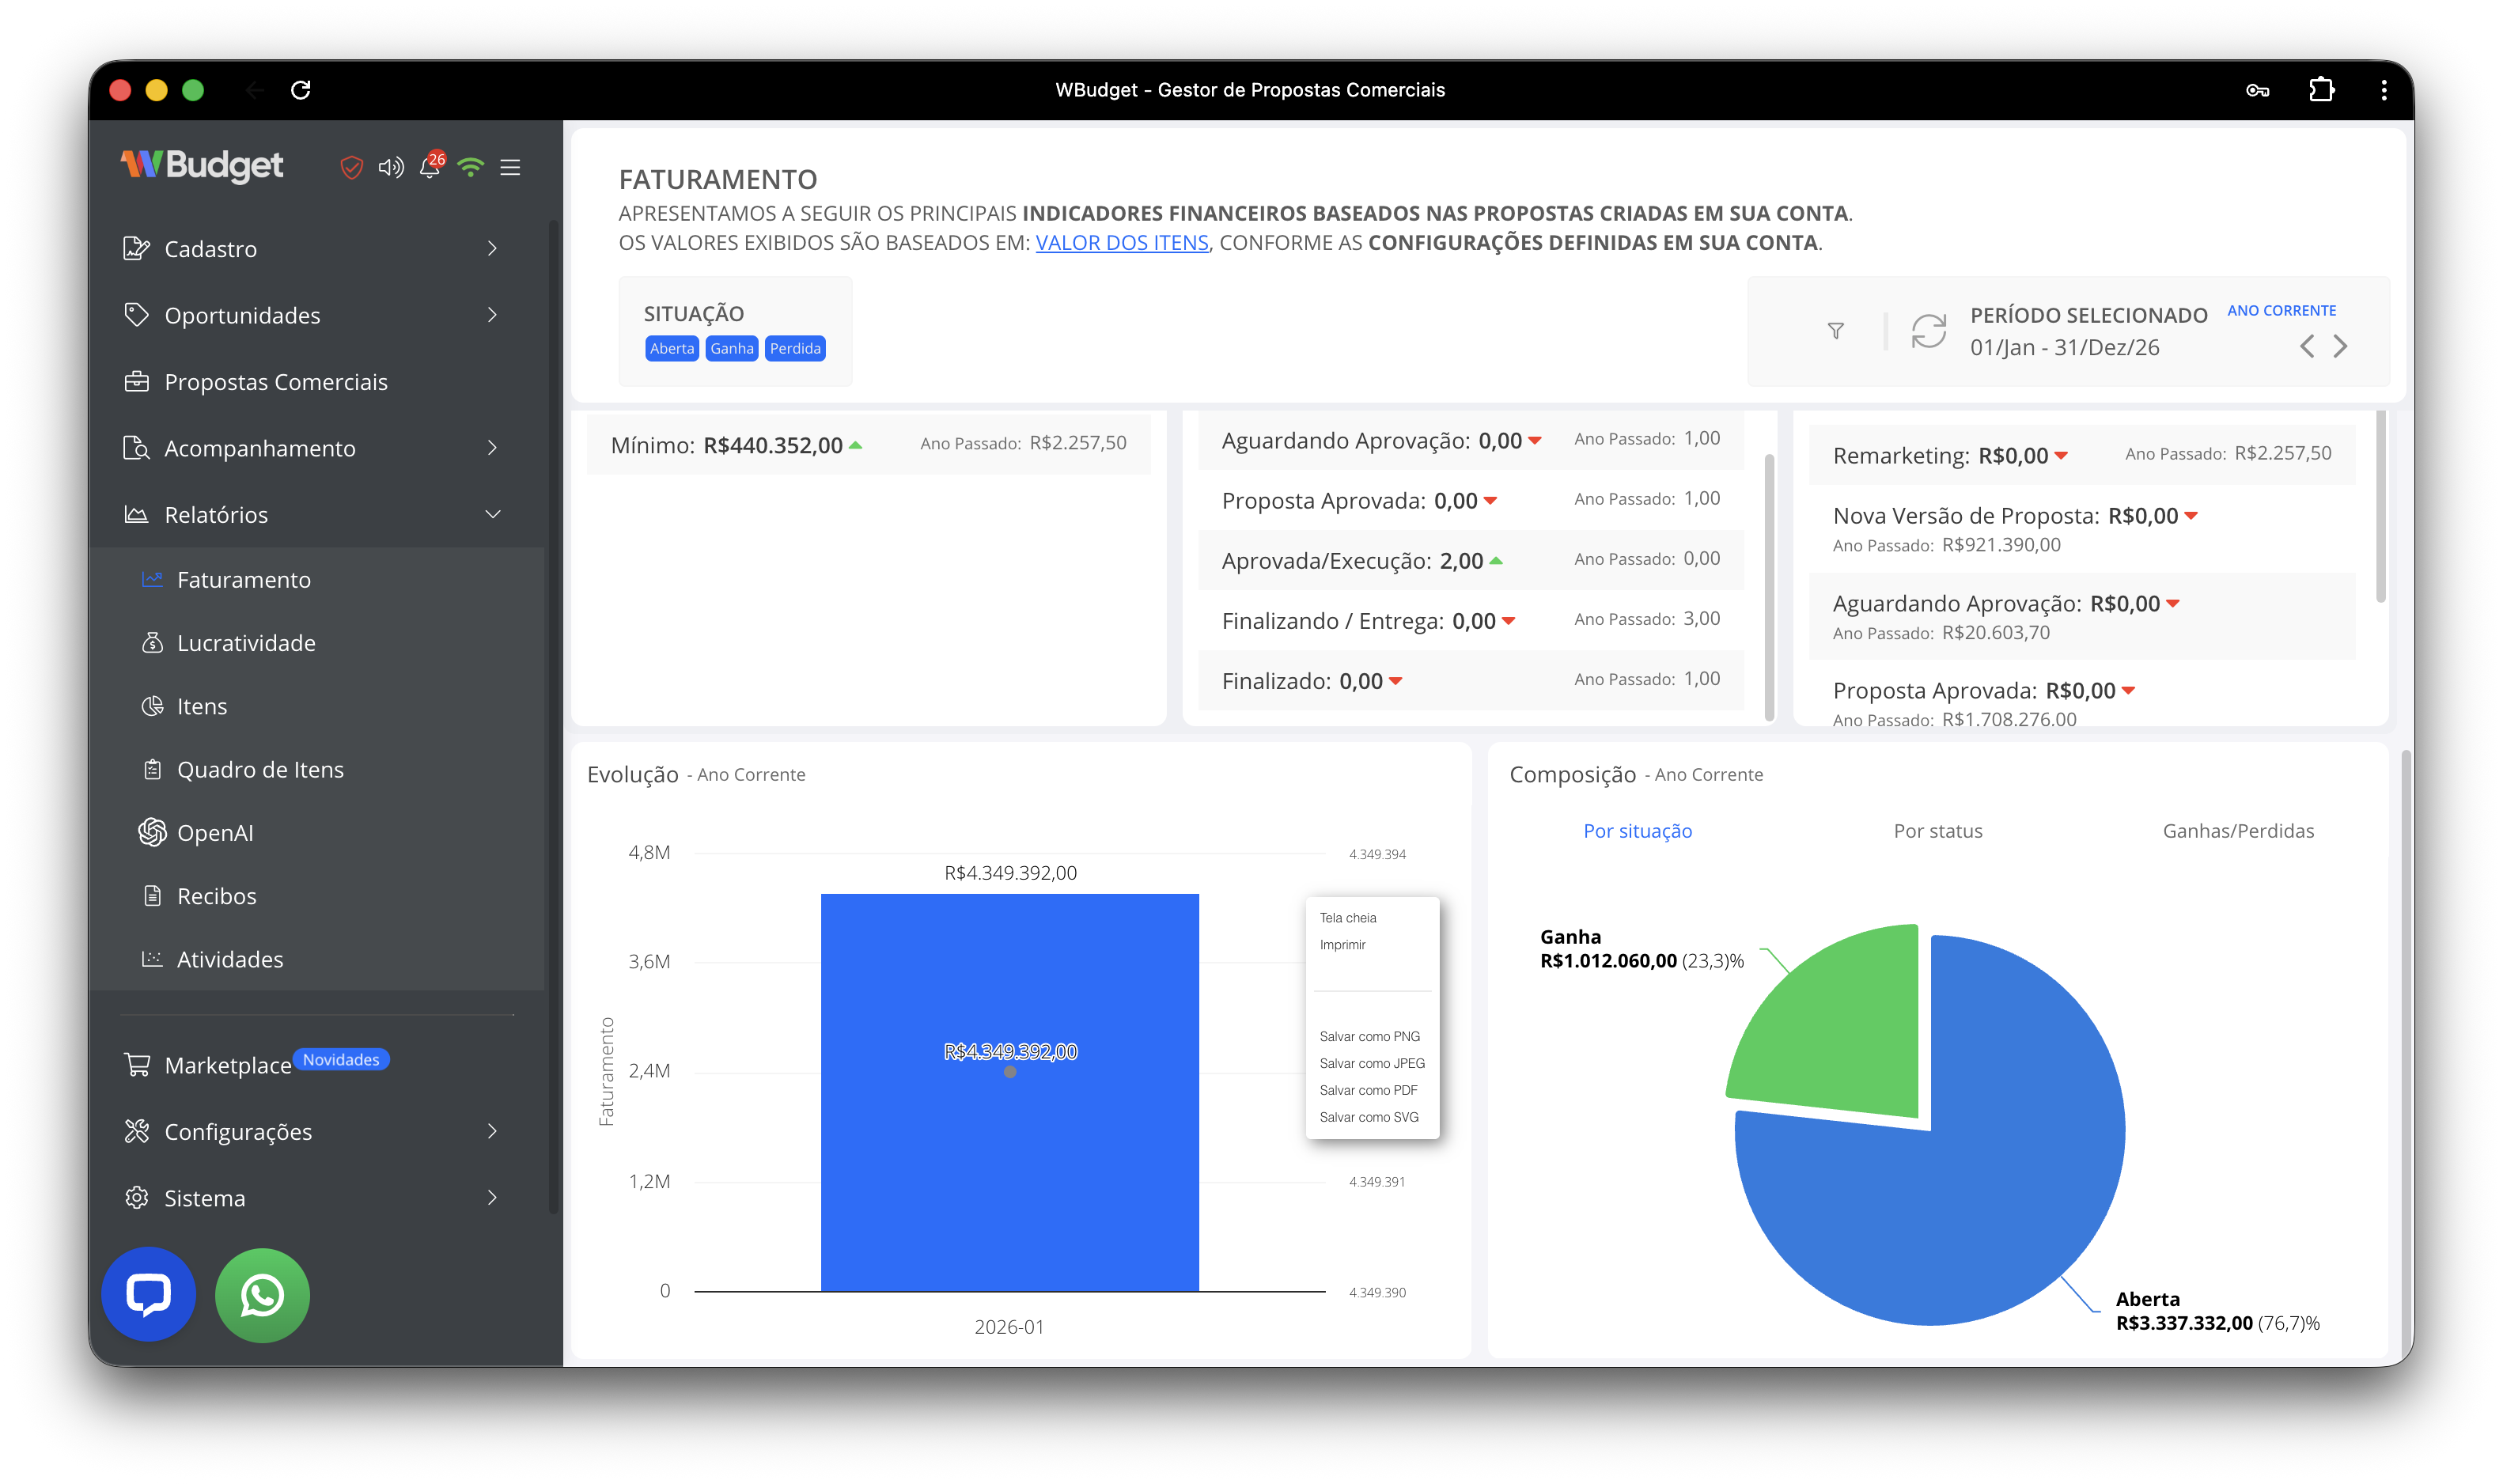The height and width of the screenshot is (1484, 2503).
Task: Open Lucratividade report in sidebar
Action: tap(246, 643)
